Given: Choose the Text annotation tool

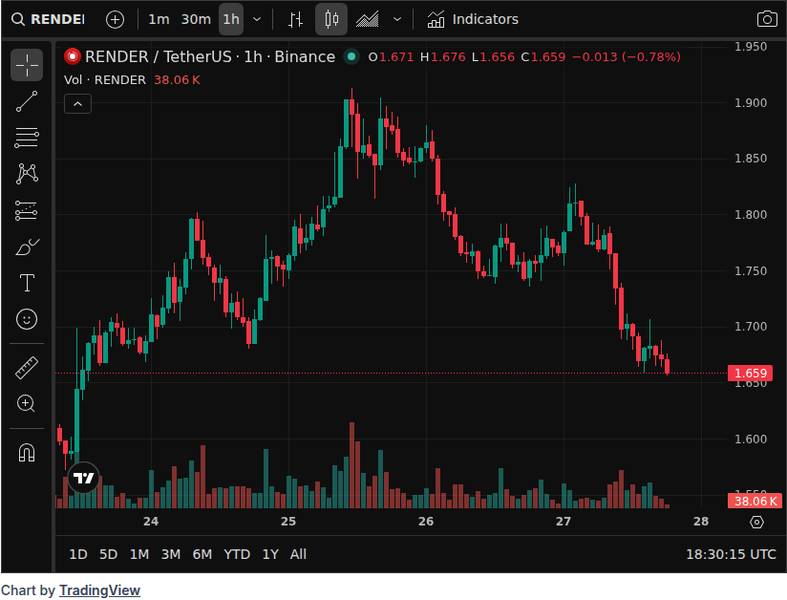Looking at the screenshot, I should coord(27,283).
